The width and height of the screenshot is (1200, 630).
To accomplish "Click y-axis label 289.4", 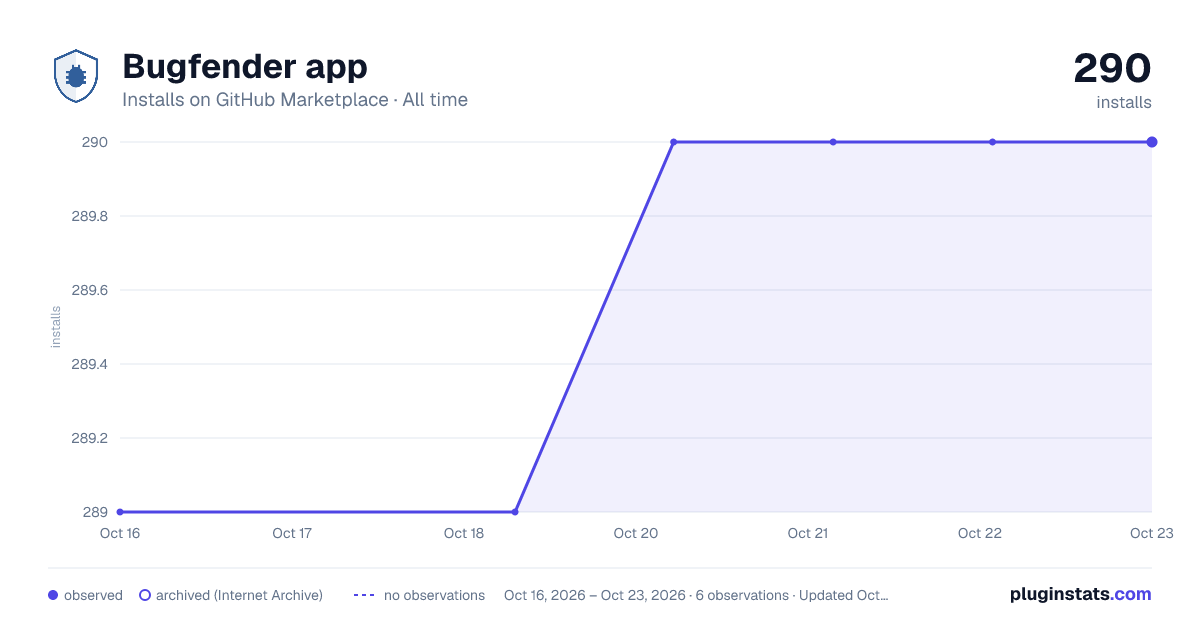I will [x=89, y=364].
